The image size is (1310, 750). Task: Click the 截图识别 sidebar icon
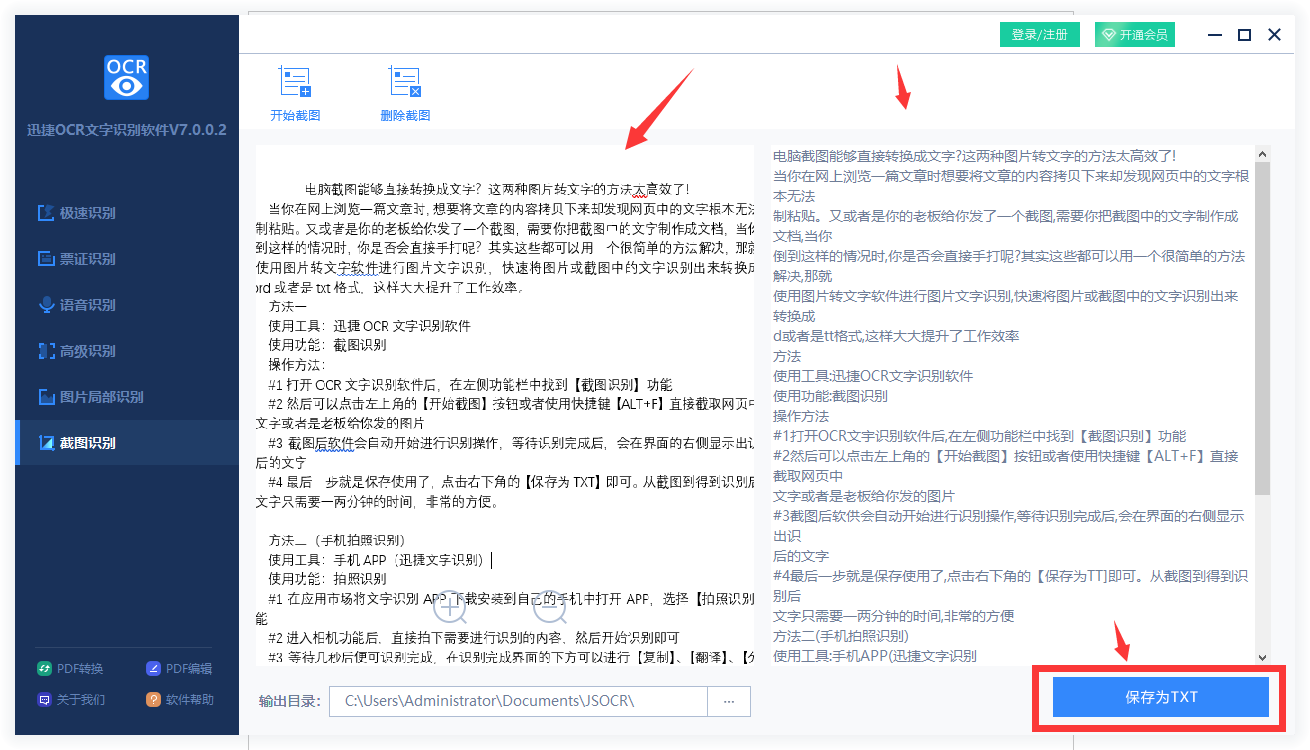point(45,443)
